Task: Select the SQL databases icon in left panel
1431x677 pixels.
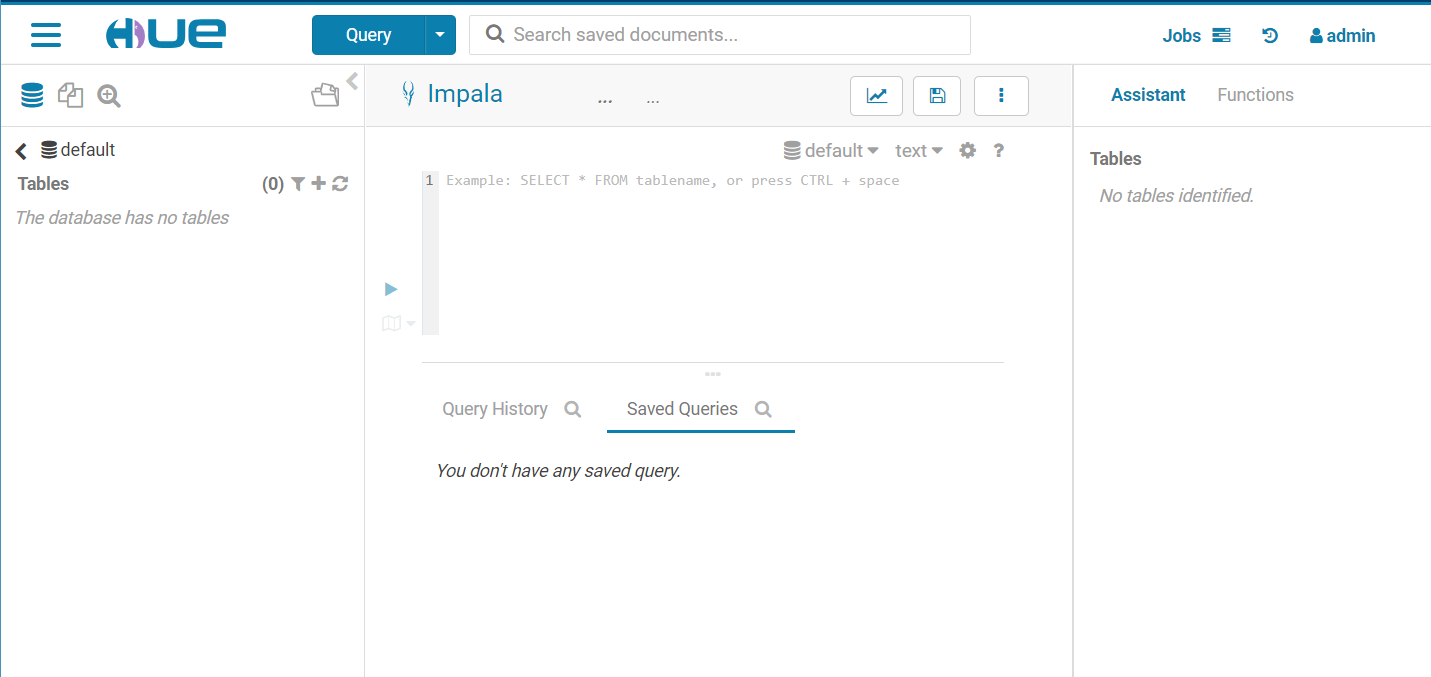Action: pyautogui.click(x=32, y=95)
